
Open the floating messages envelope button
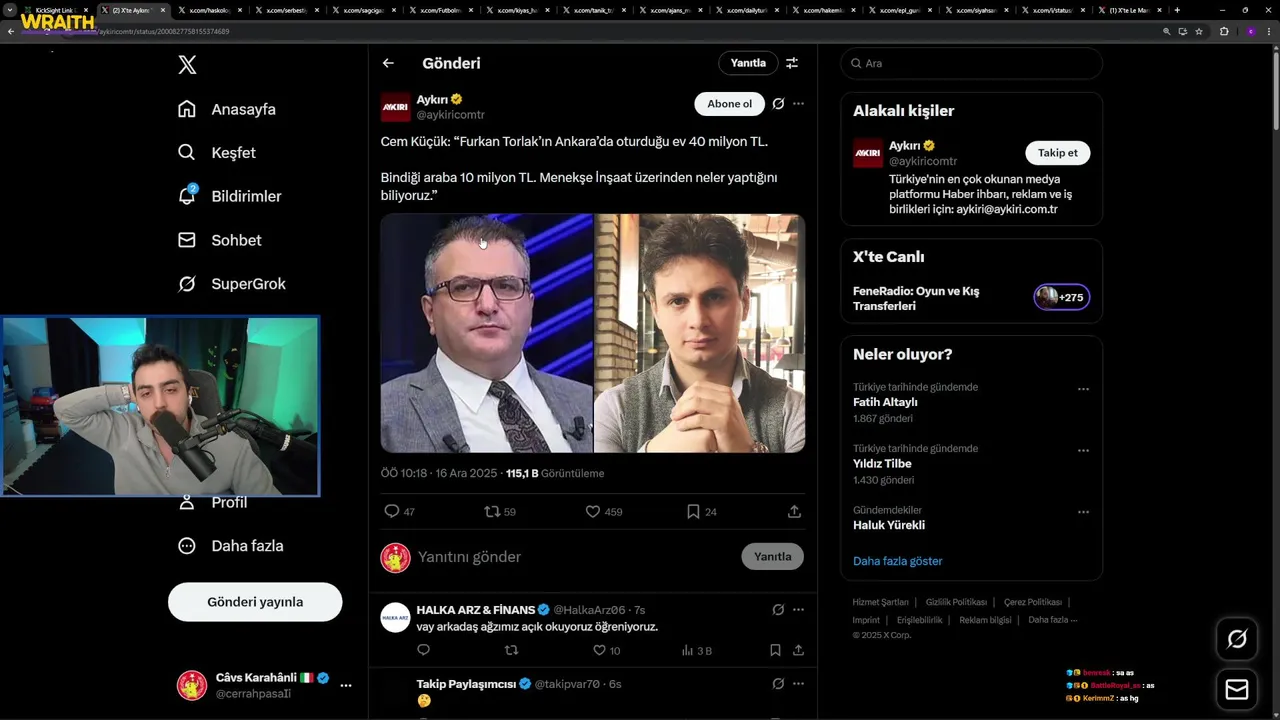point(1237,690)
